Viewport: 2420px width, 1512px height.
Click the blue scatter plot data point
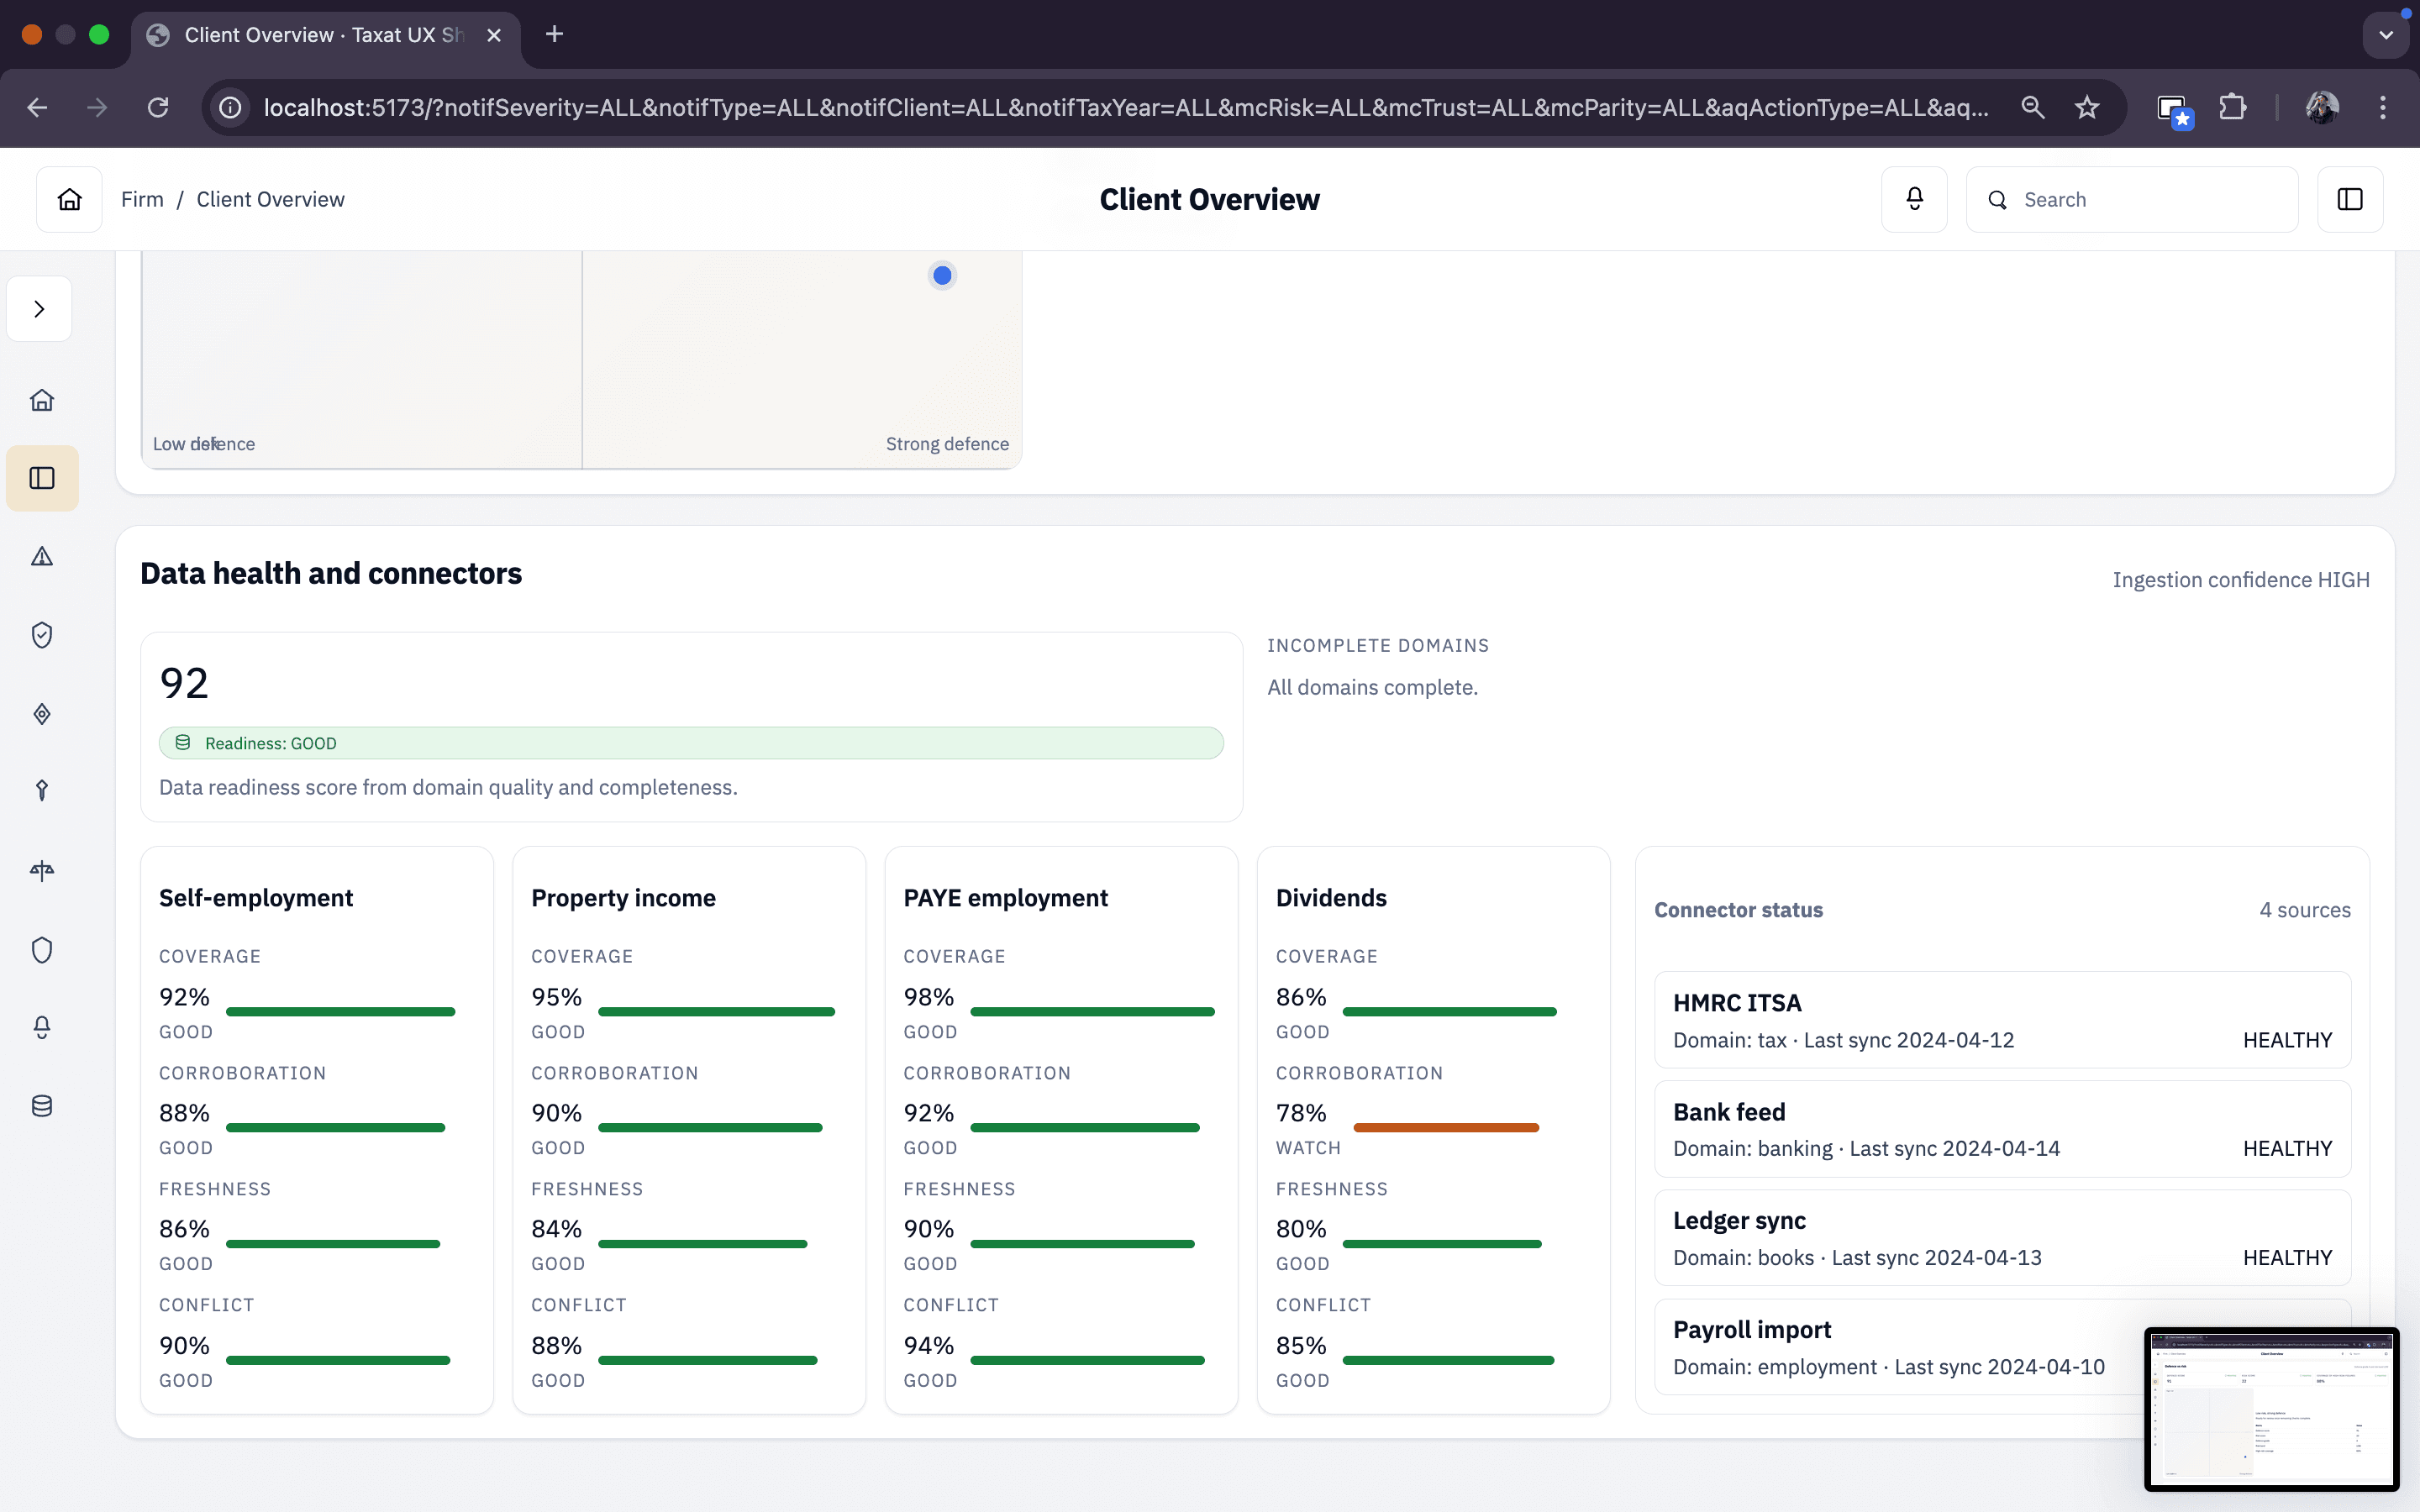coord(942,275)
